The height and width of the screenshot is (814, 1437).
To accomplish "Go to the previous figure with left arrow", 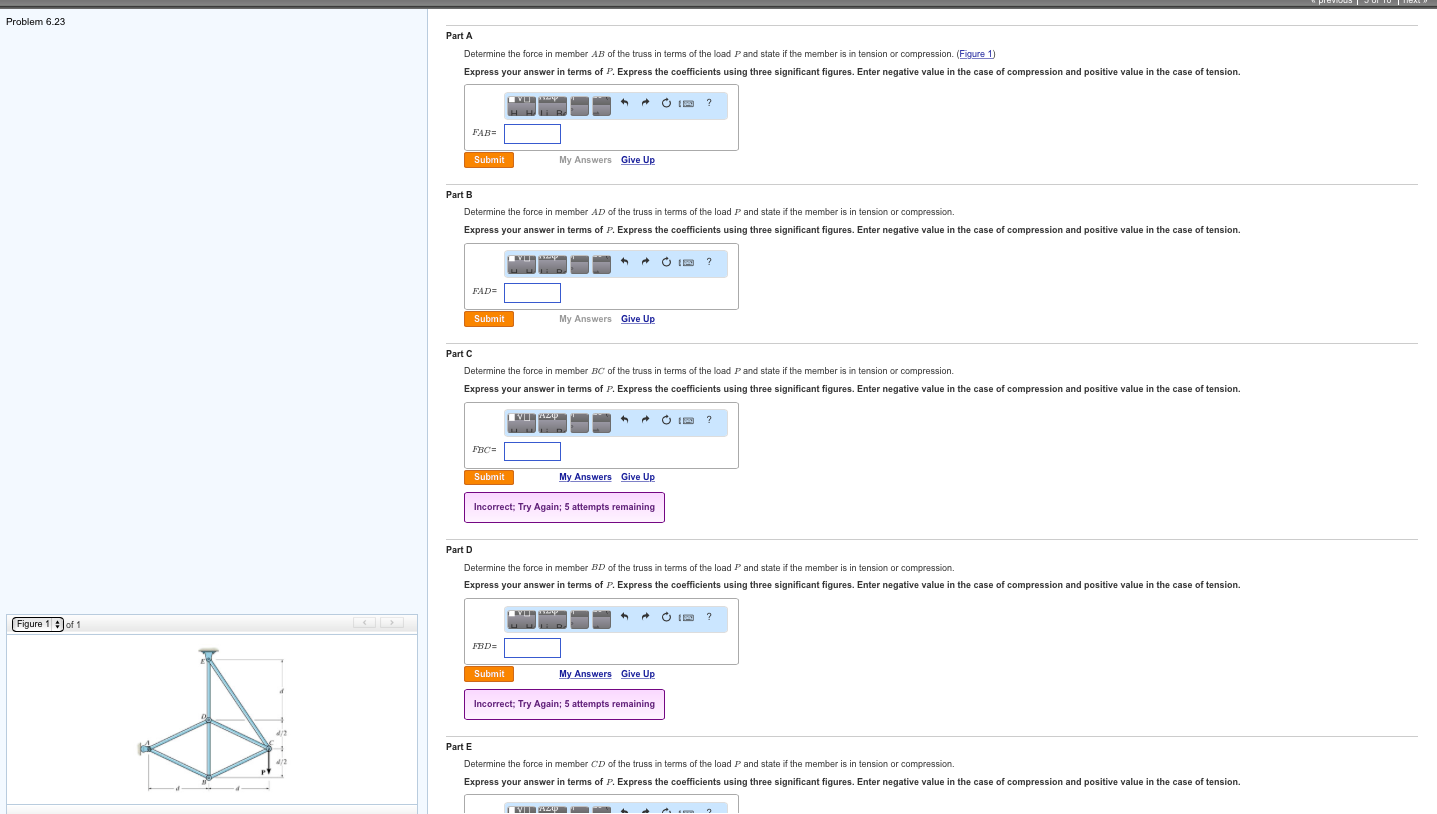I will 367,624.
